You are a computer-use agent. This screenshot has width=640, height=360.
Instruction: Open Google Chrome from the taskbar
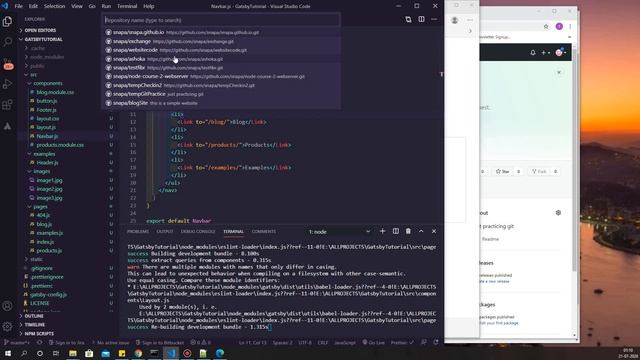[138, 353]
